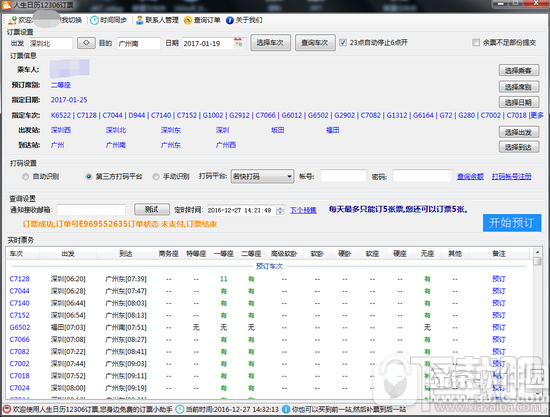Click 选择乘客 button
Viewport: 550px width, 417px height.
(519, 70)
